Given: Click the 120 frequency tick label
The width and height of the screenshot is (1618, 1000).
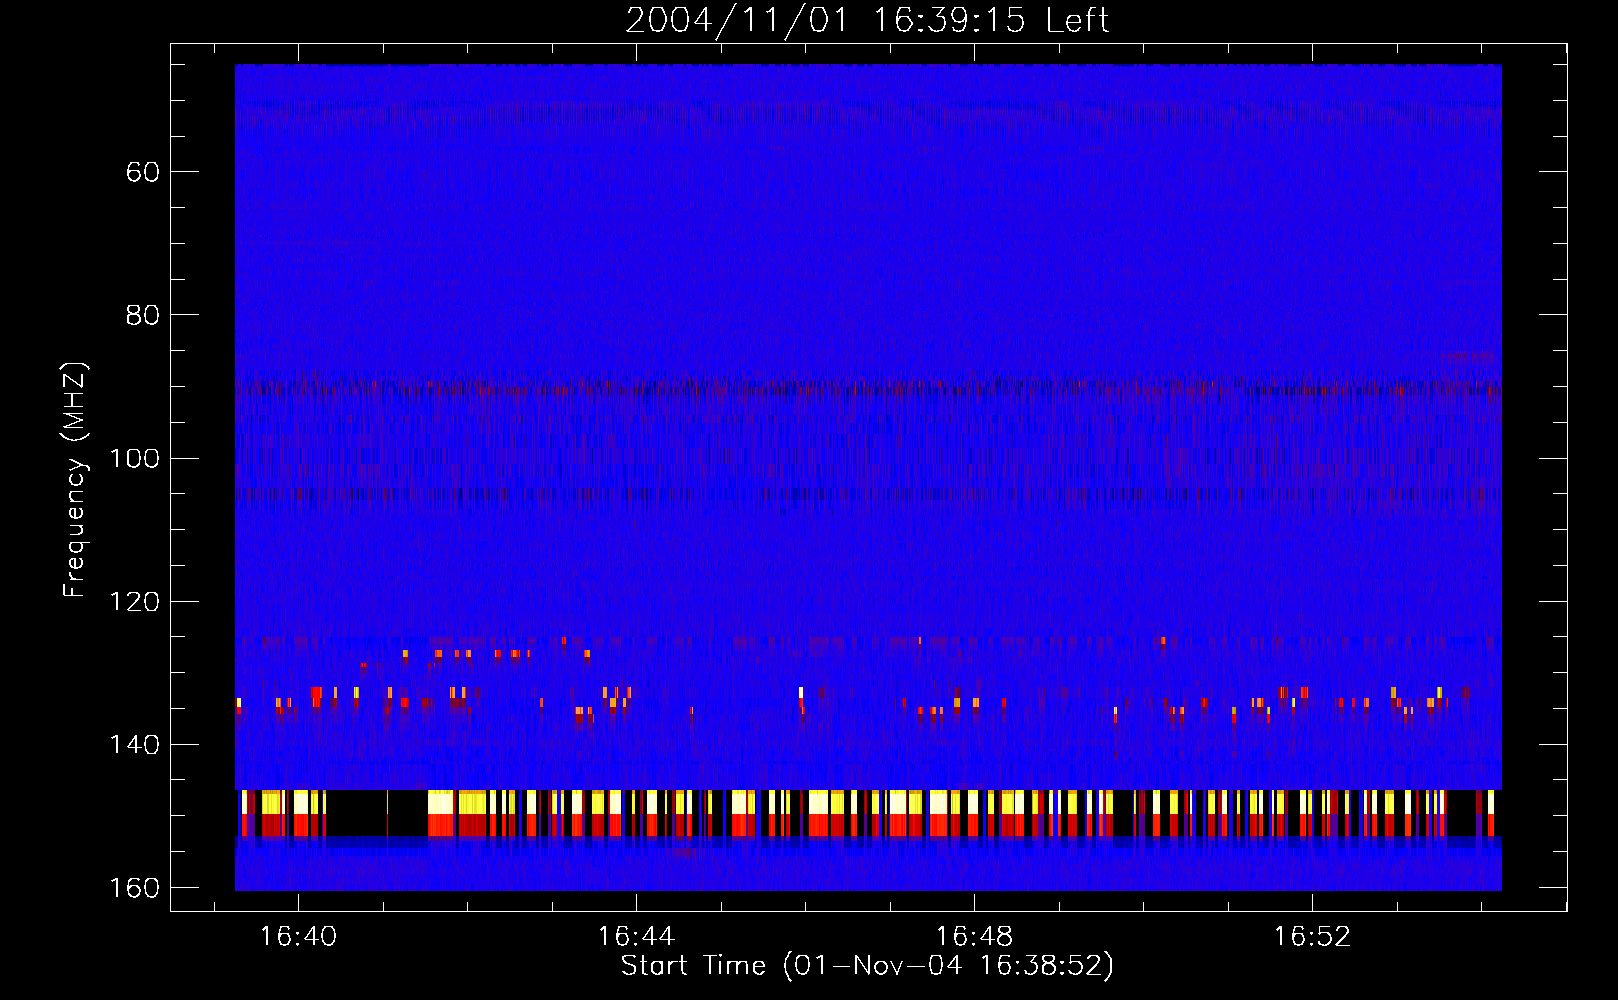Looking at the screenshot, I should pos(134,601).
